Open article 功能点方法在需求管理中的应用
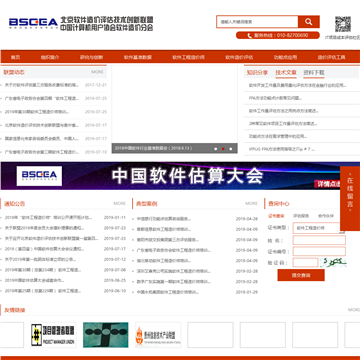Image resolution: width=360 pixels, height=360 pixels. click(278, 136)
